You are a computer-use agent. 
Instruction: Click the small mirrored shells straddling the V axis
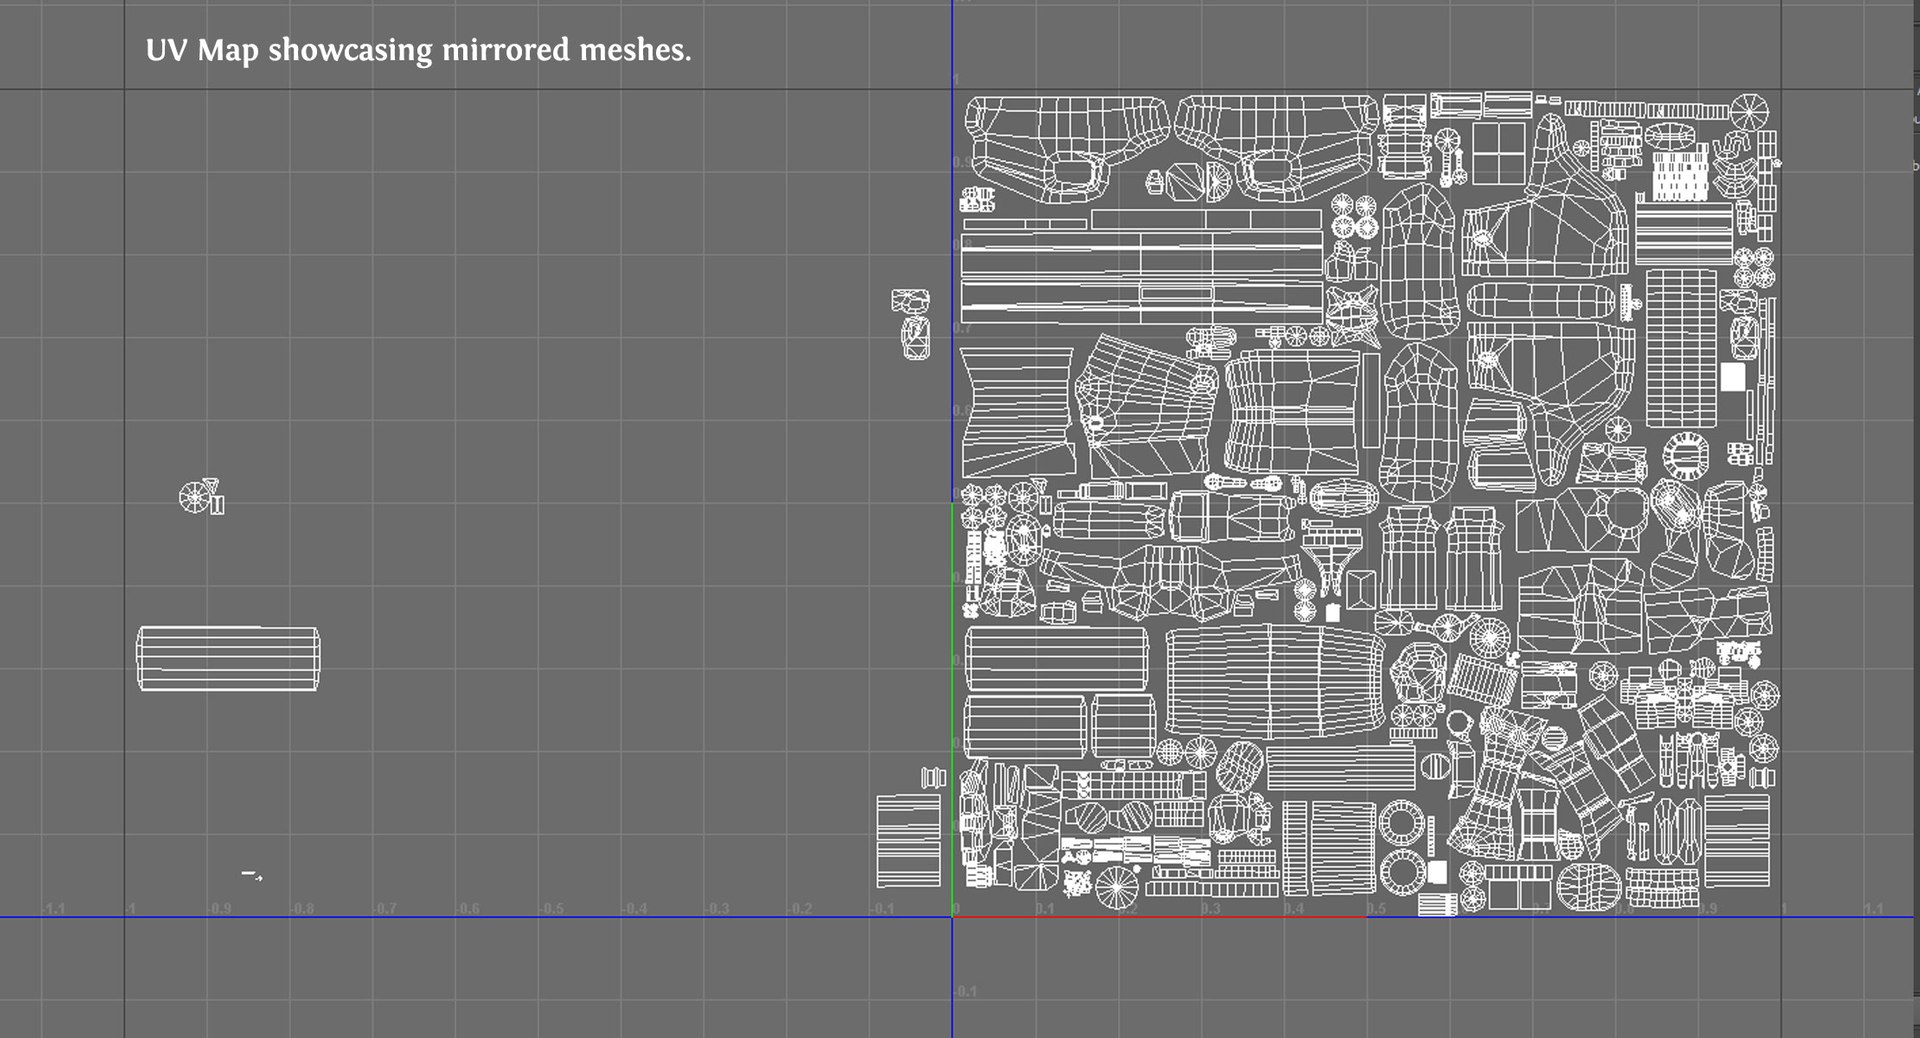click(911, 325)
